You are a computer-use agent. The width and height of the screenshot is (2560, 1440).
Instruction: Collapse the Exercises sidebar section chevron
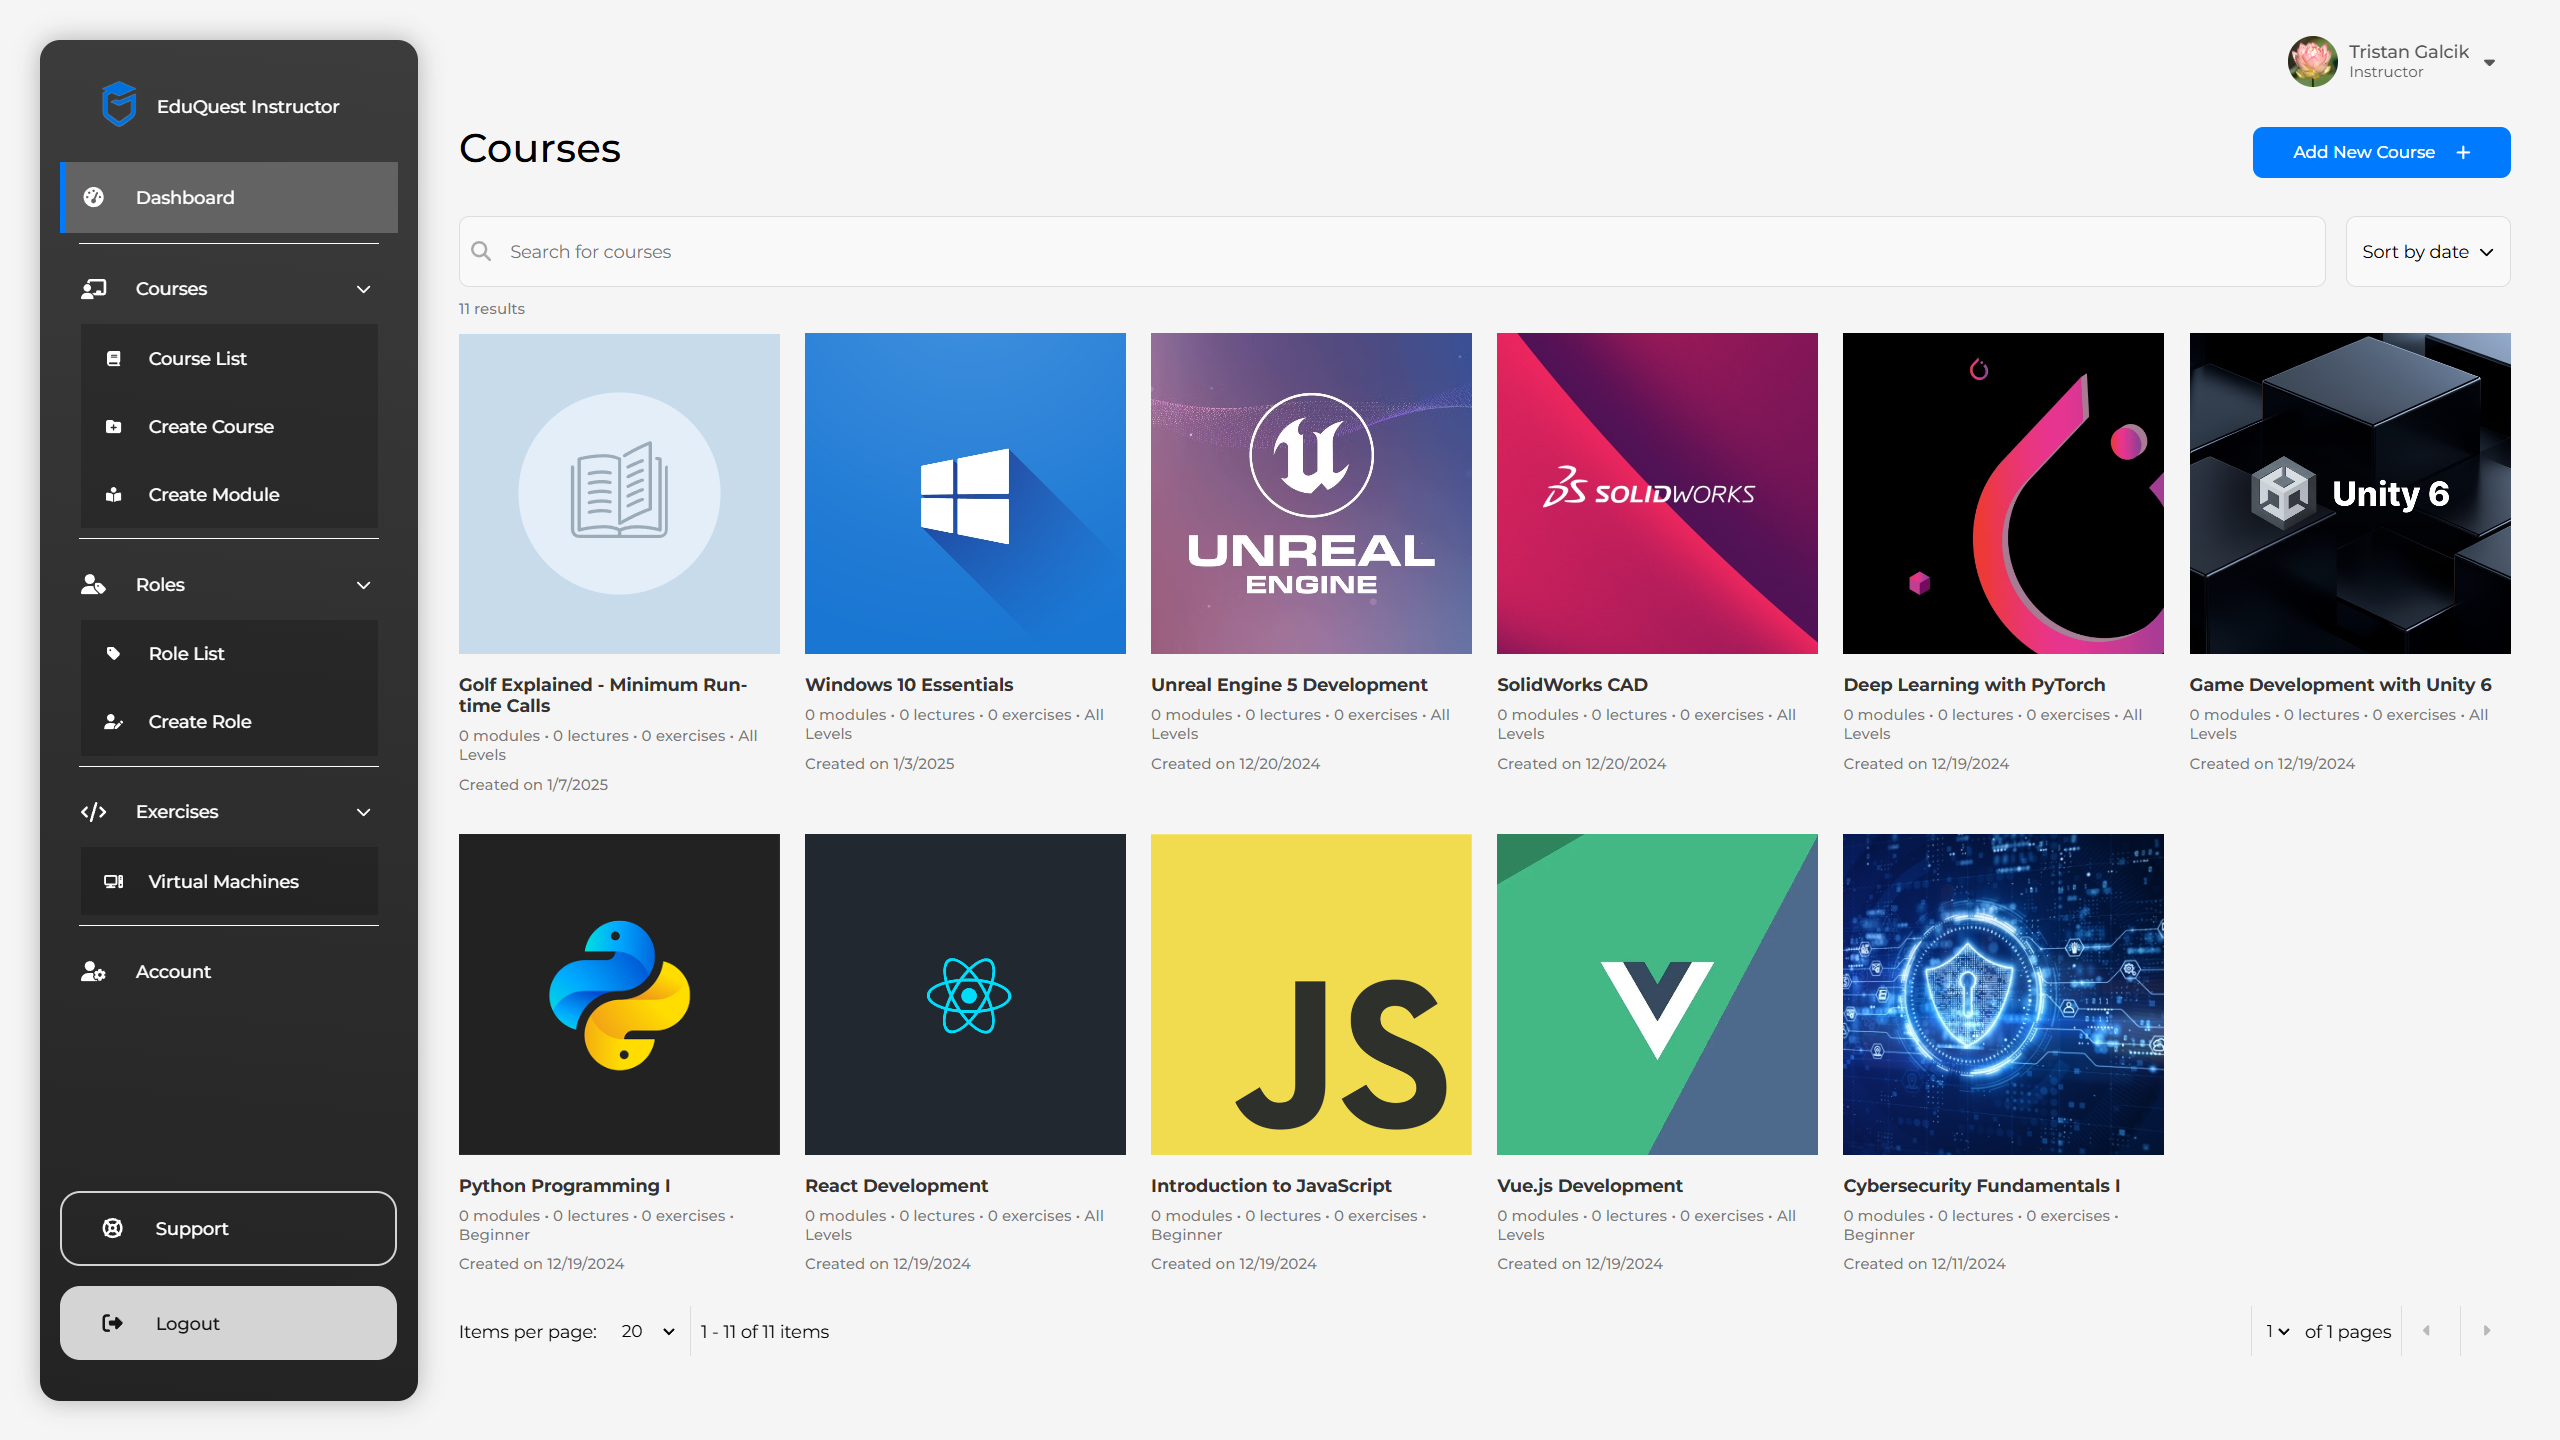coord(364,812)
